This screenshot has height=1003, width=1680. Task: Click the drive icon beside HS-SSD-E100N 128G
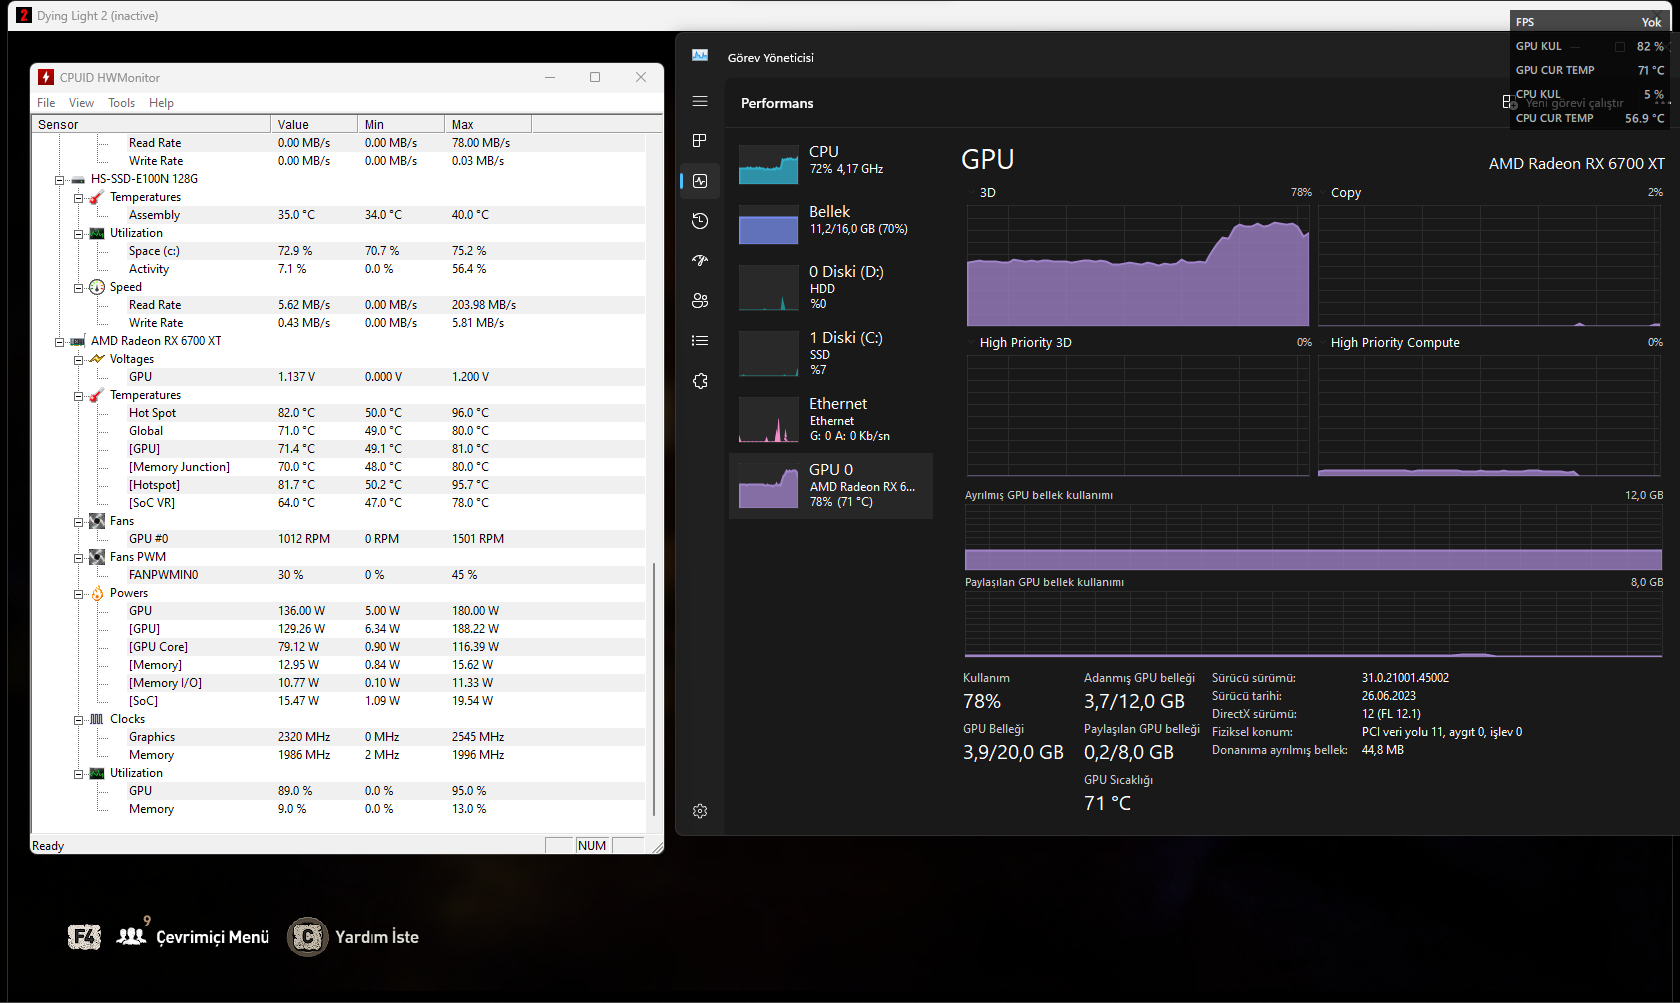(78, 179)
